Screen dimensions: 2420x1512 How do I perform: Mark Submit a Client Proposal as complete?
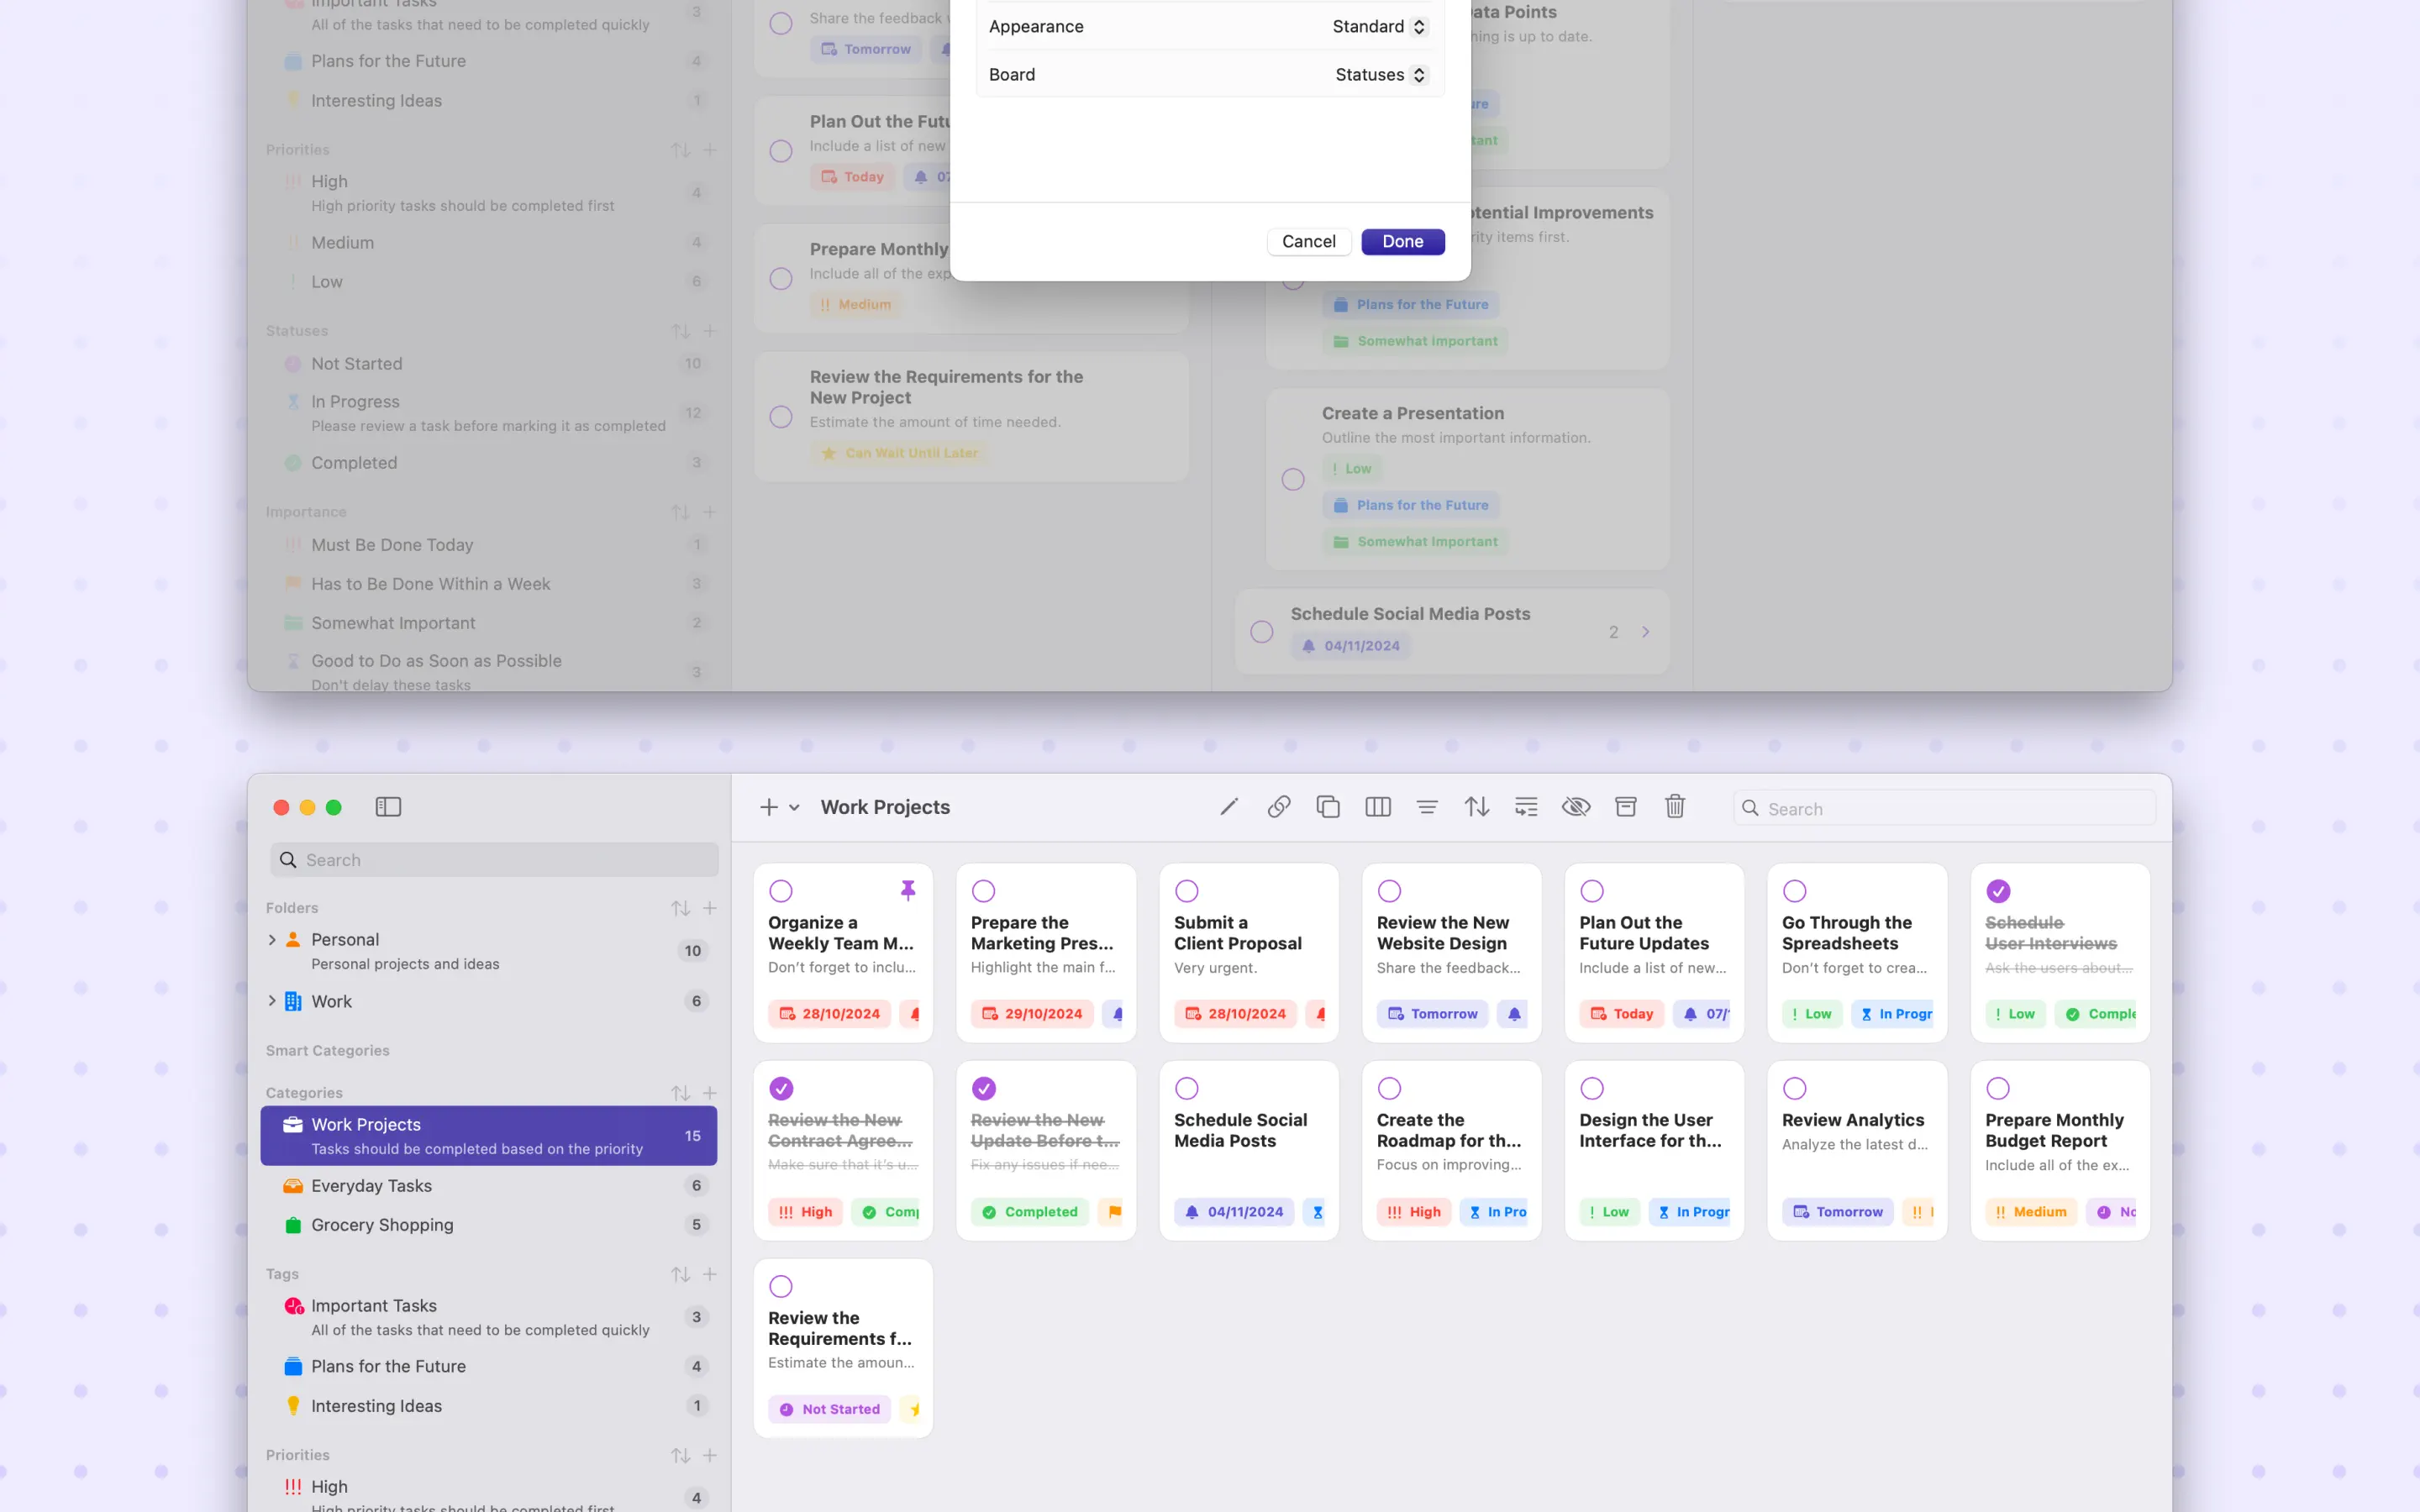click(x=1187, y=891)
